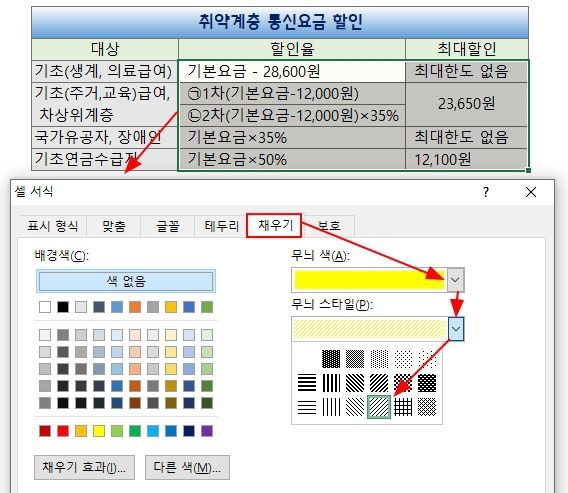Go to the 보호 tab
The image size is (568, 493).
click(329, 226)
